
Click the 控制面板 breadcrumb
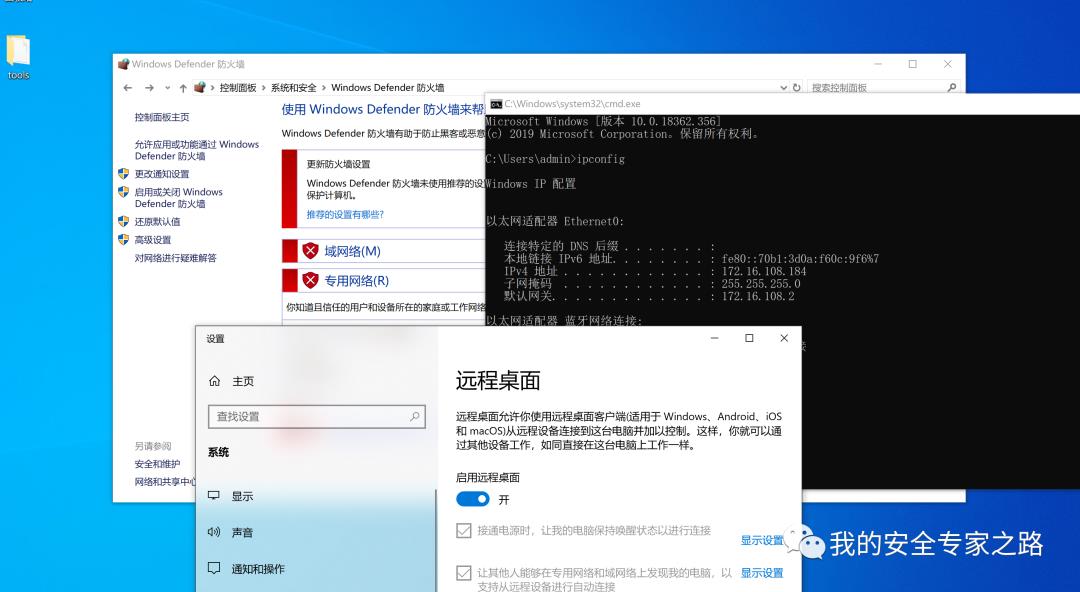238,88
